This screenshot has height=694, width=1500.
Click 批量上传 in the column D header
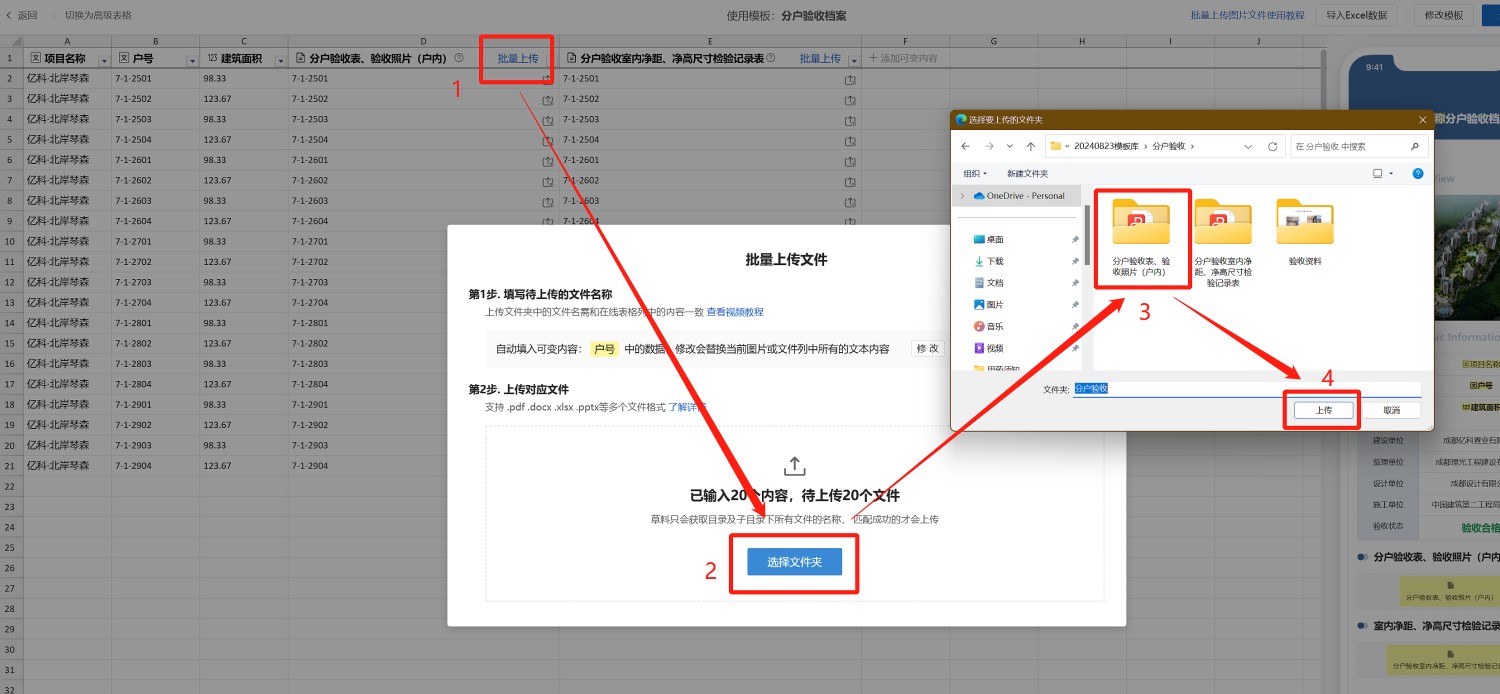[516, 58]
